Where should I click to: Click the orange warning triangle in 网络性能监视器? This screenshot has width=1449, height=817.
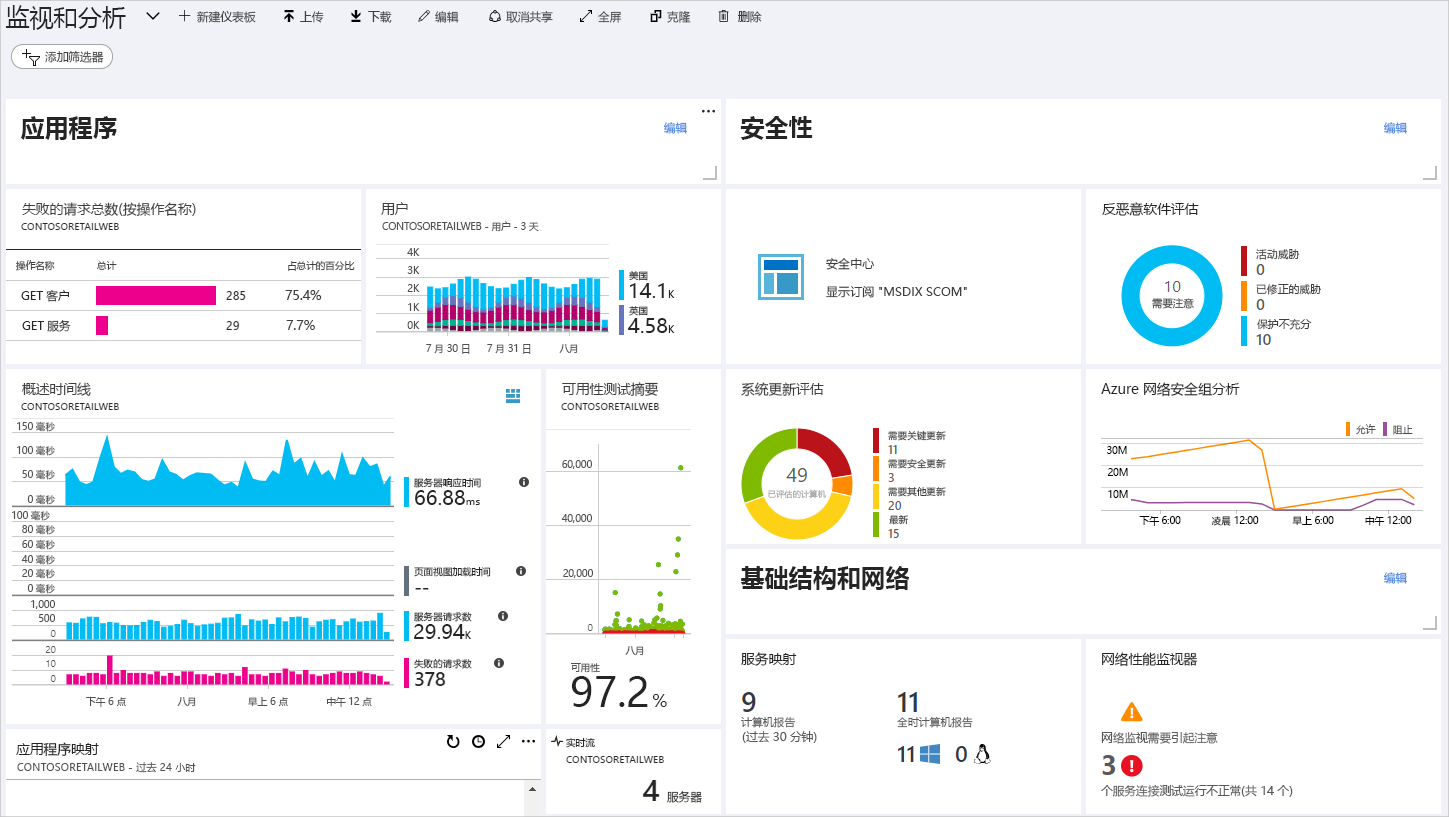(1131, 711)
